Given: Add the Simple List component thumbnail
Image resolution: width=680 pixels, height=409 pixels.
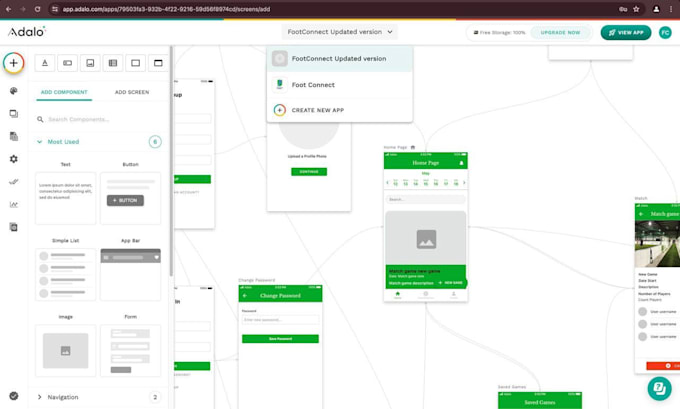Looking at the screenshot, I should 65,275.
